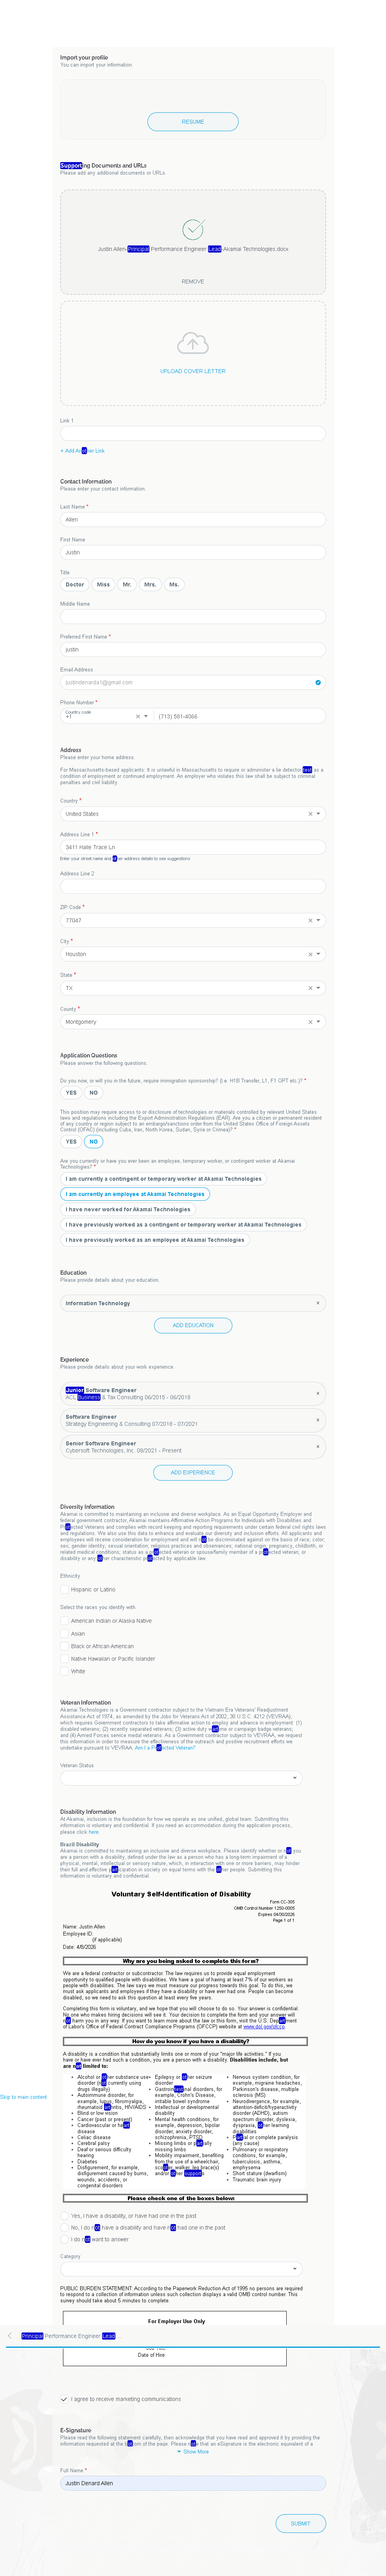Expand the State dropdown arrow
The image size is (386, 2576).
pyautogui.click(x=319, y=988)
